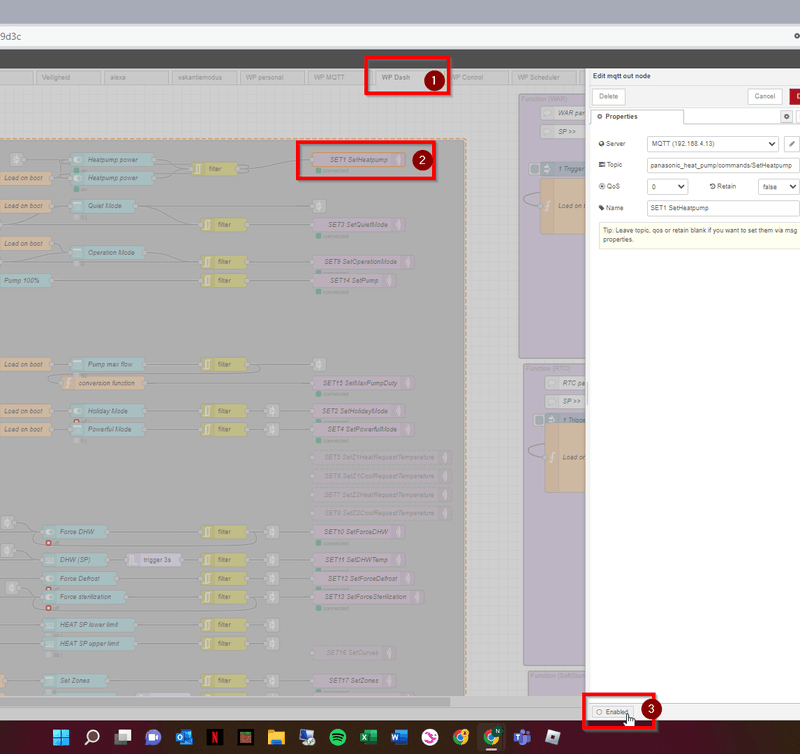Screen dimensions: 800x754
Task: Click Cancel in the edit mqtt out node panel
Action: click(764, 96)
